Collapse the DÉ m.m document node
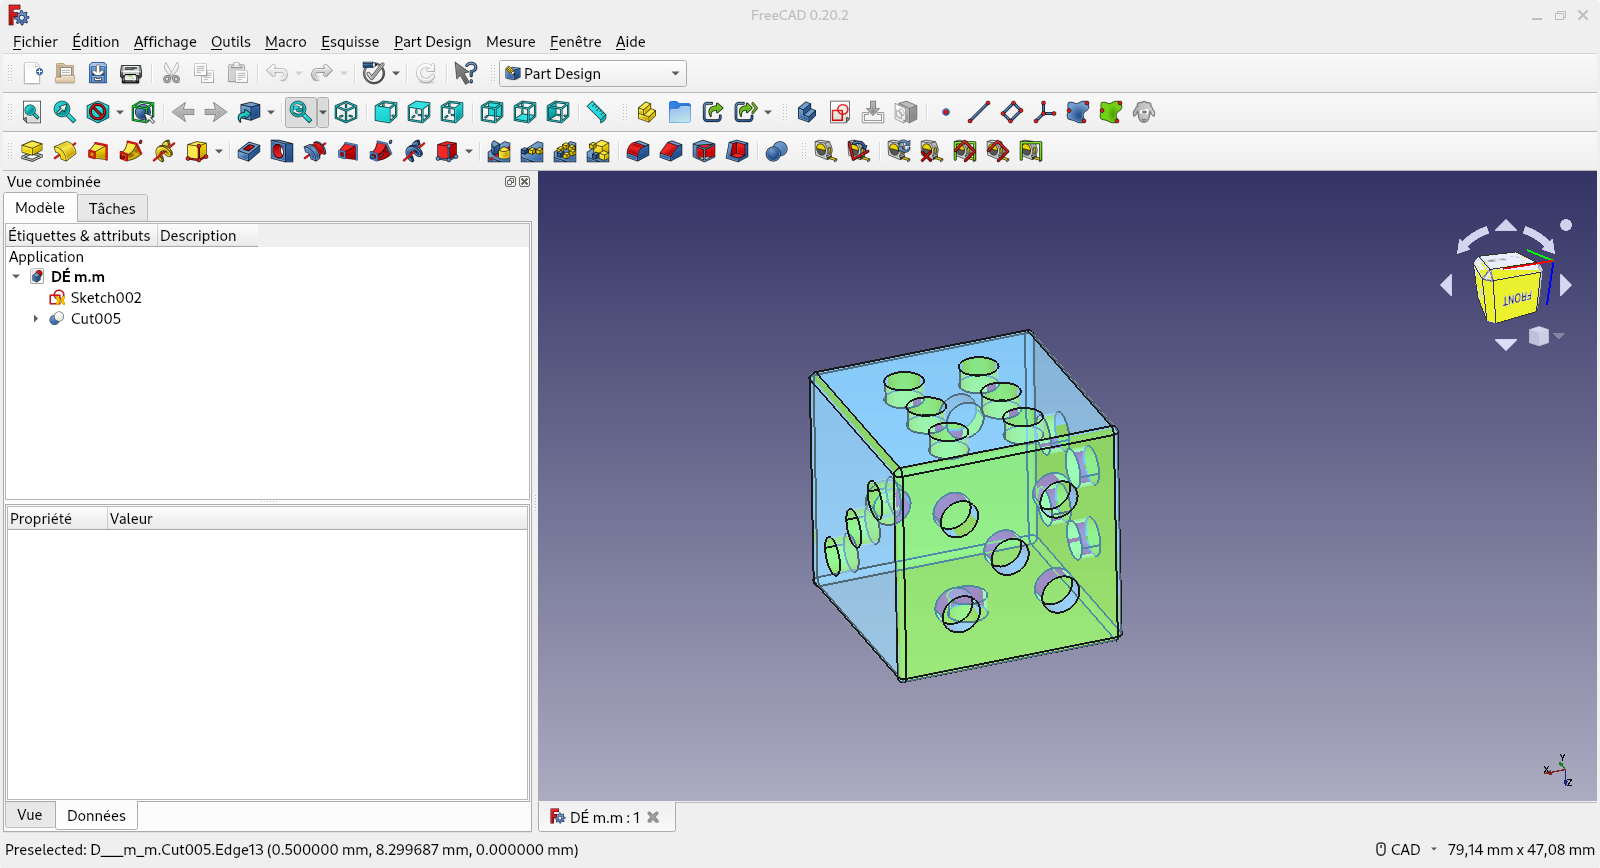 point(16,277)
